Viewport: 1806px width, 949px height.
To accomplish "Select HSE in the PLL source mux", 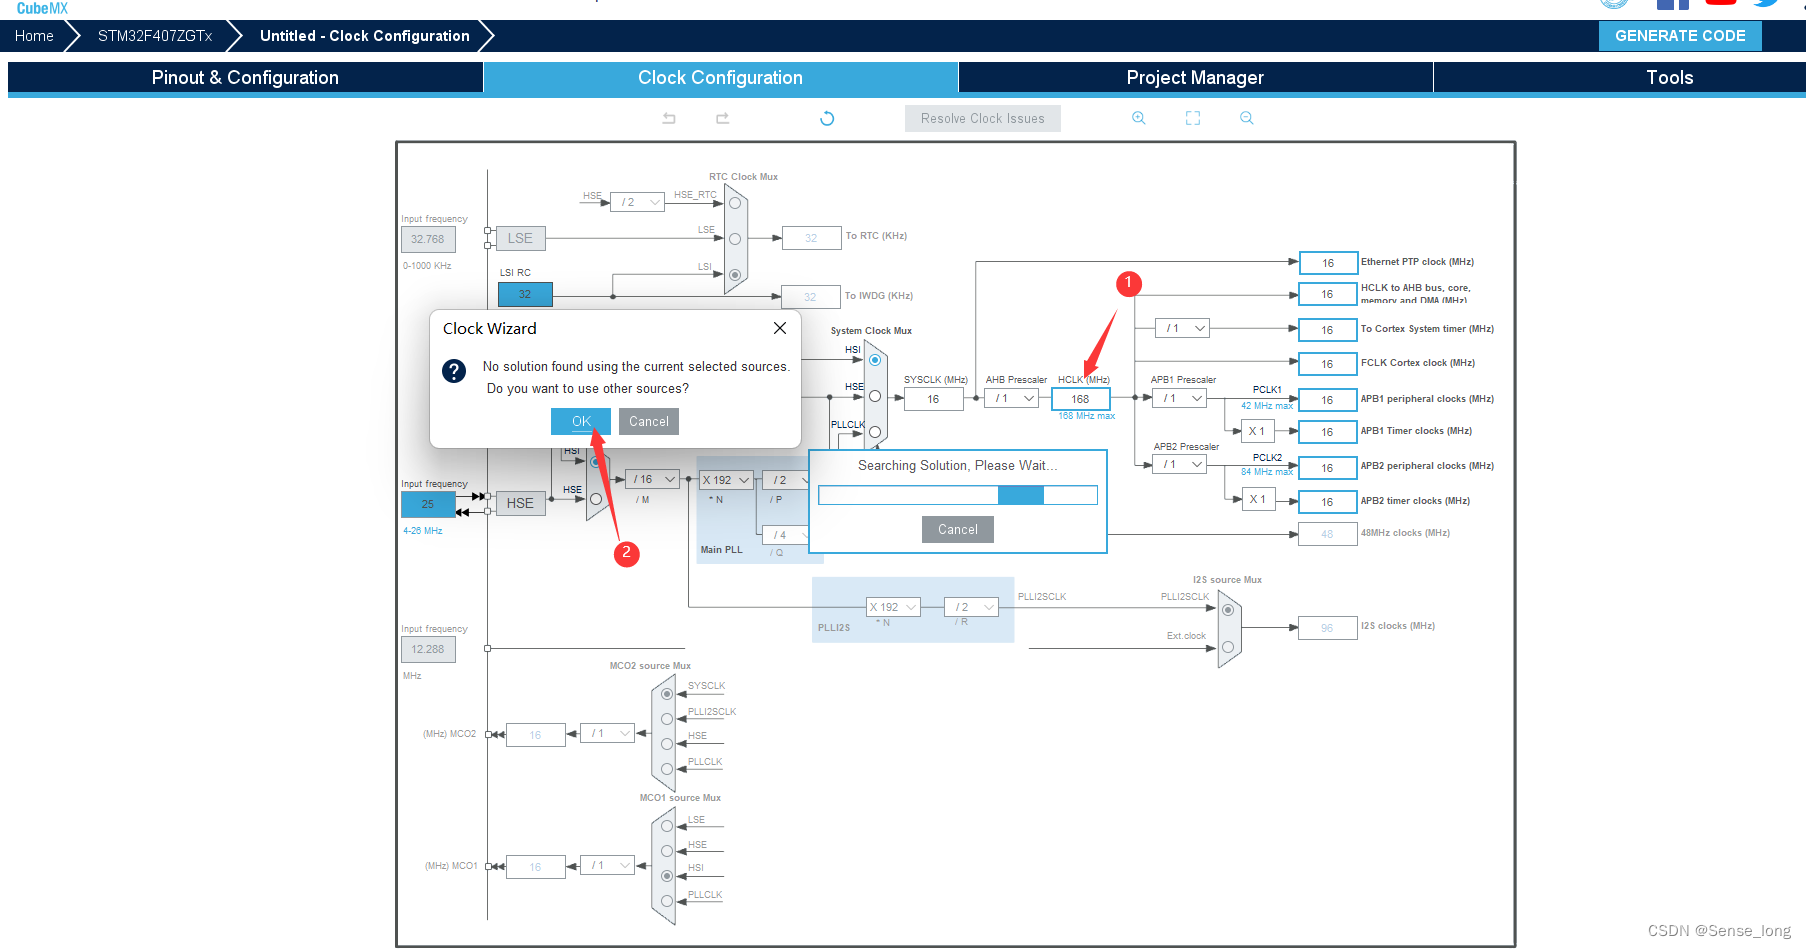I will 596,499.
